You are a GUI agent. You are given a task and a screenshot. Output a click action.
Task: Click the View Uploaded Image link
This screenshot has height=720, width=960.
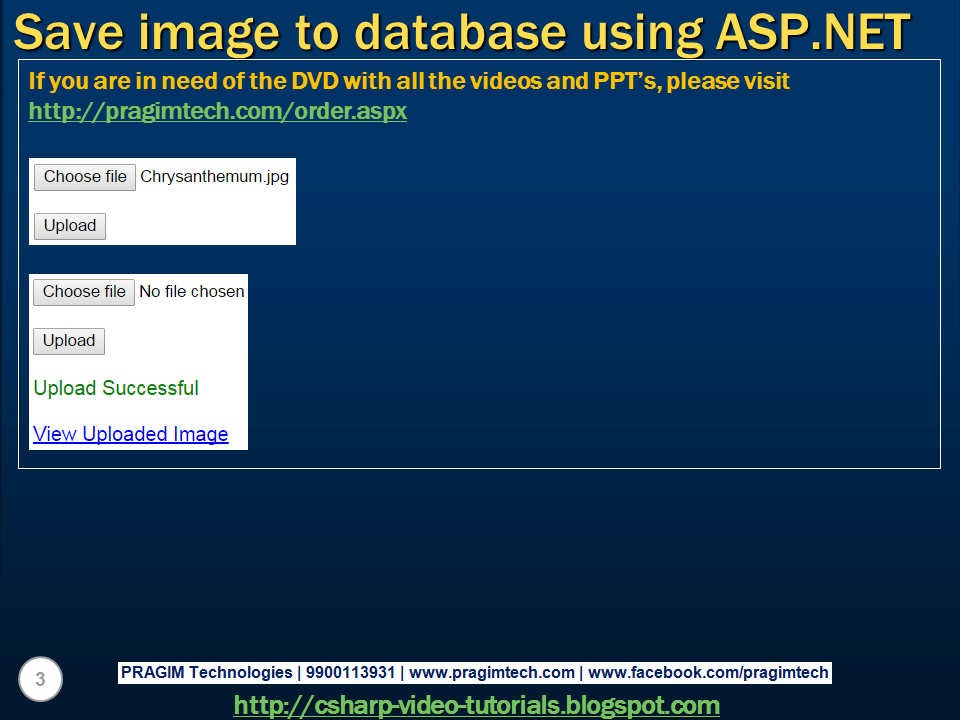[130, 434]
